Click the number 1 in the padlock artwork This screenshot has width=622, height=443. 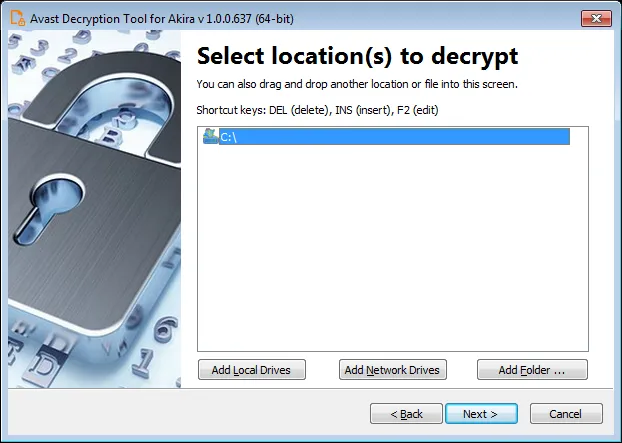click(143, 364)
